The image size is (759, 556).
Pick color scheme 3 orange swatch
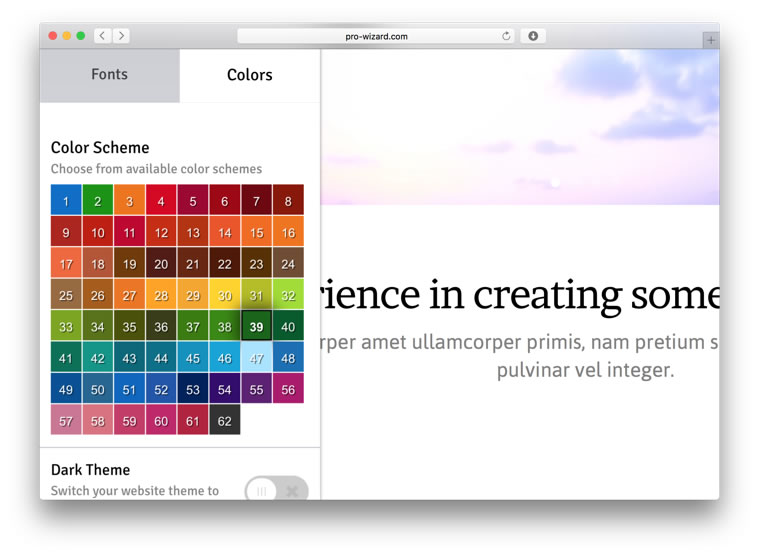pos(129,200)
